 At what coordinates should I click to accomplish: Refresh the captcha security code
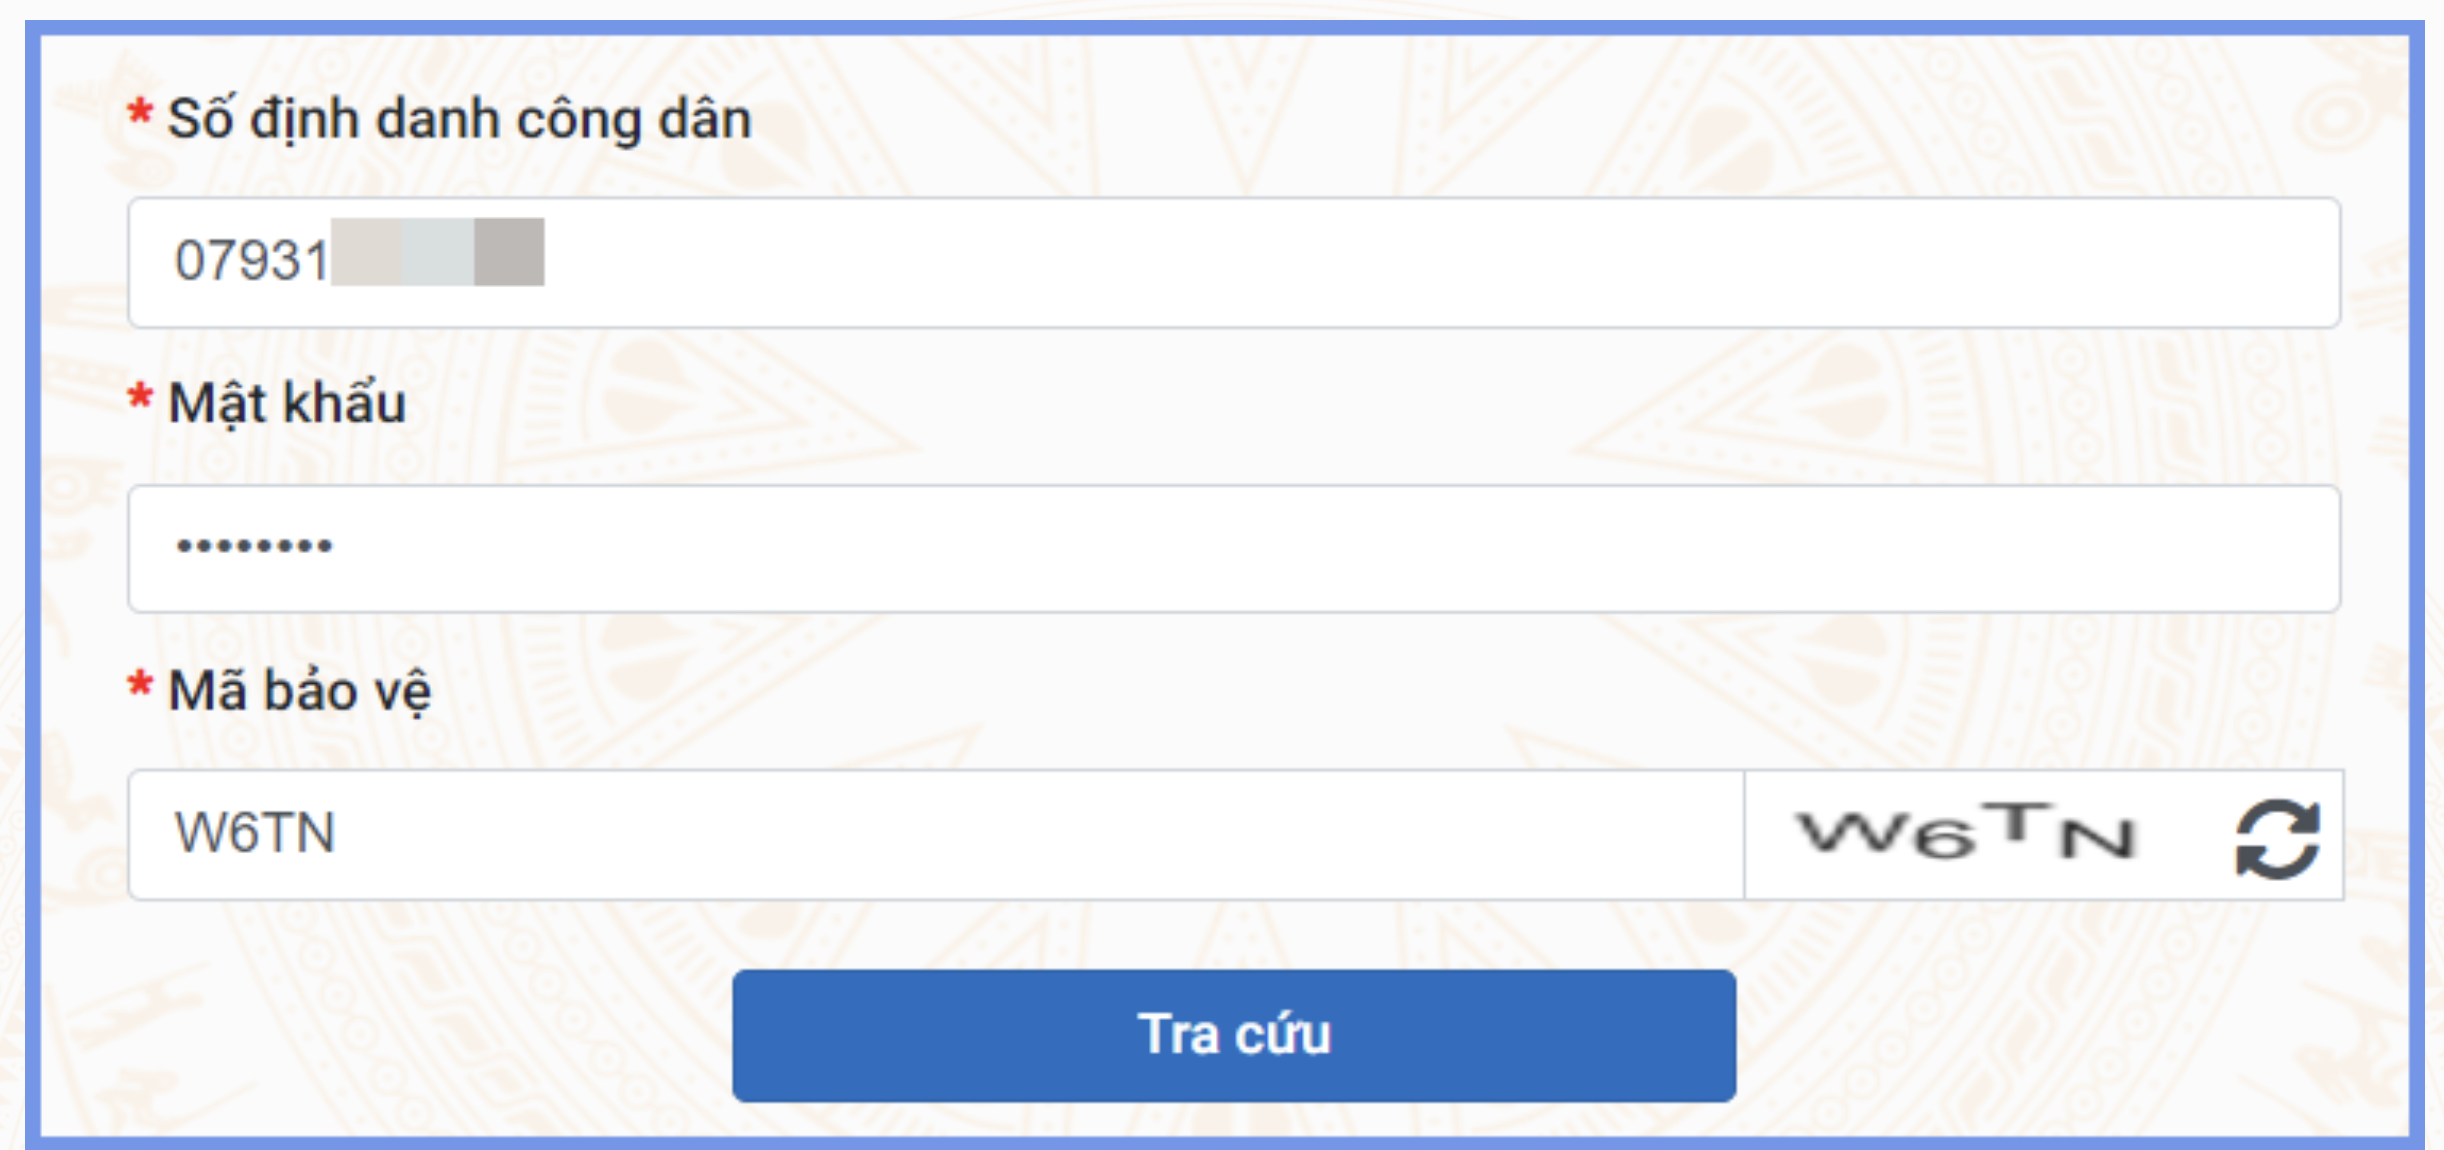pos(2277,838)
